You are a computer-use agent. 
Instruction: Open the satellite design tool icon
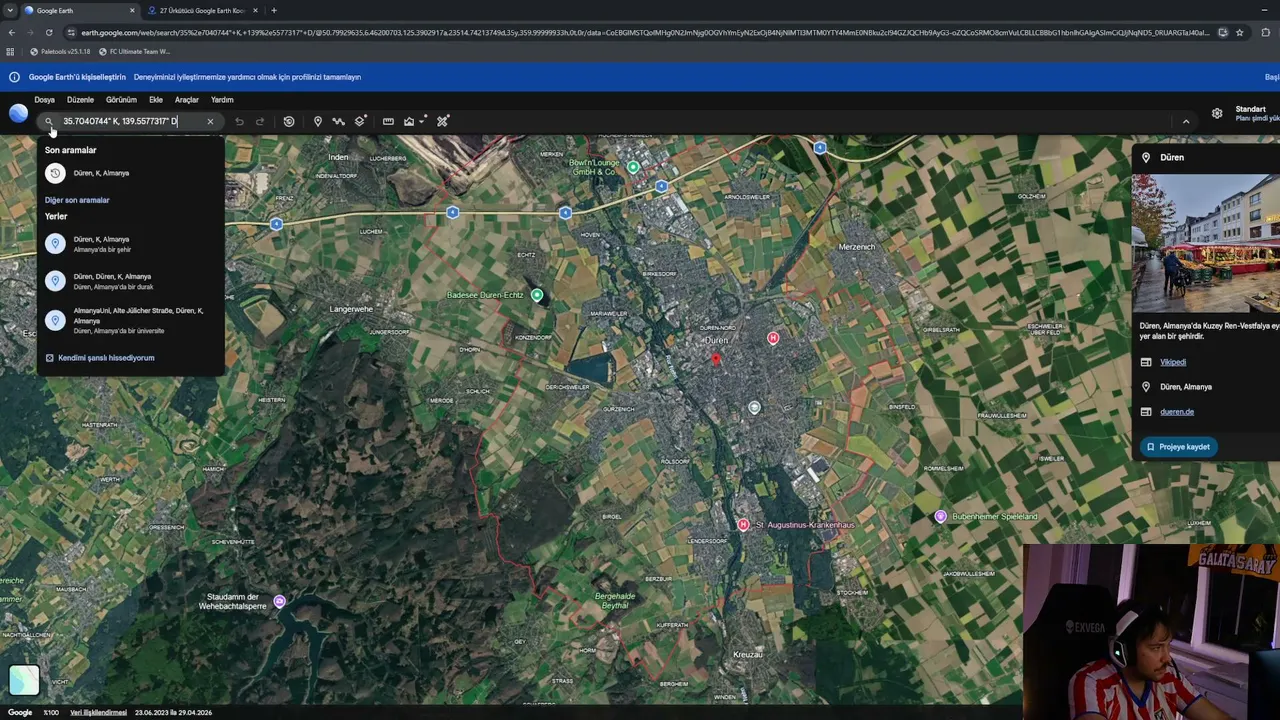click(442, 122)
